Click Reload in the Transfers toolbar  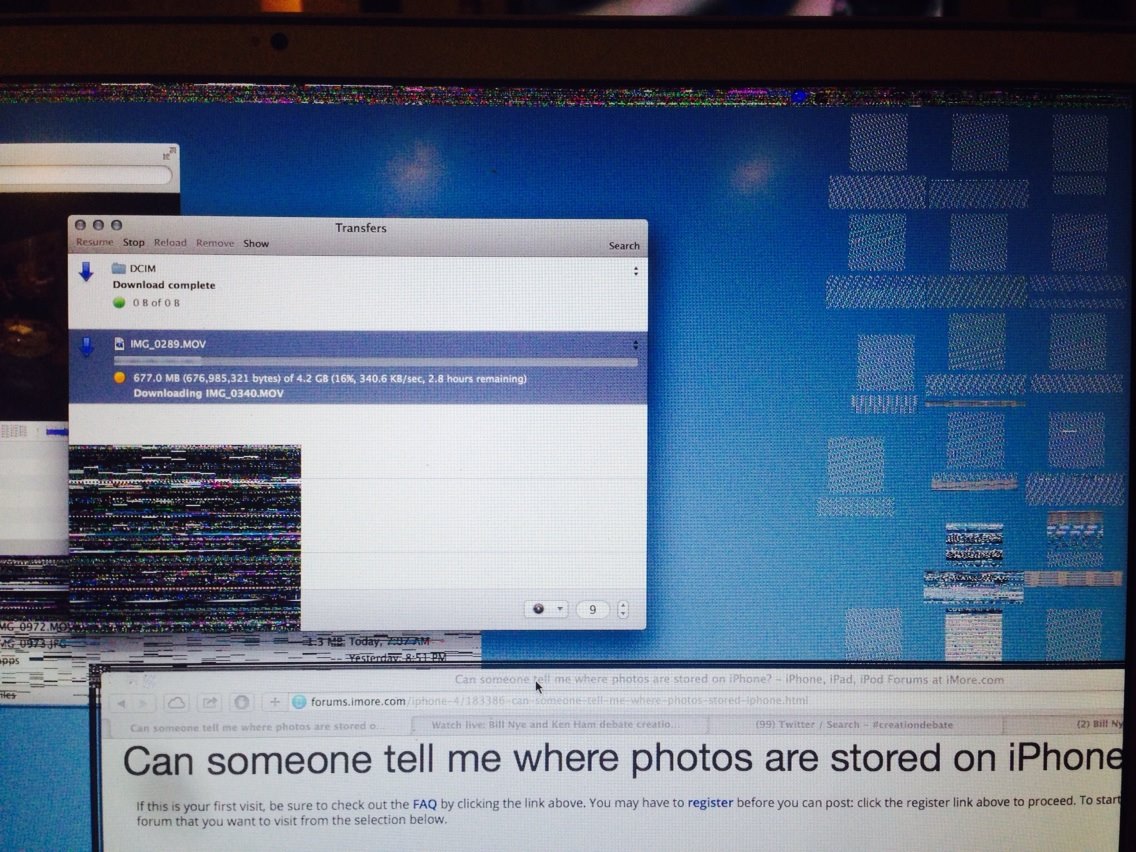(x=170, y=243)
